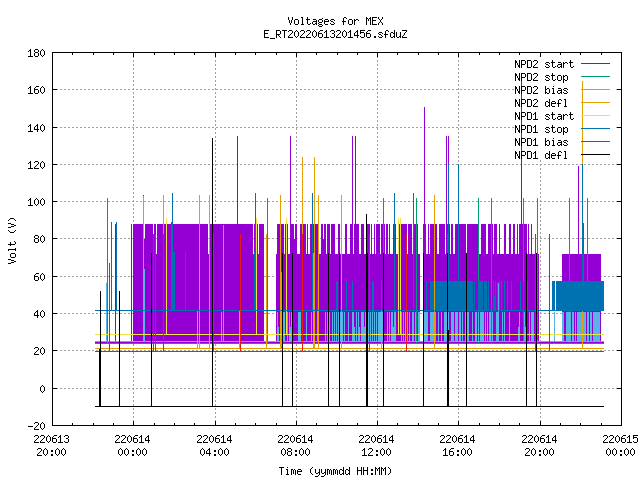Viewport: 640px width, 480px height.
Task: Click the yellow NPD1 start legend line
Action: 596,116
